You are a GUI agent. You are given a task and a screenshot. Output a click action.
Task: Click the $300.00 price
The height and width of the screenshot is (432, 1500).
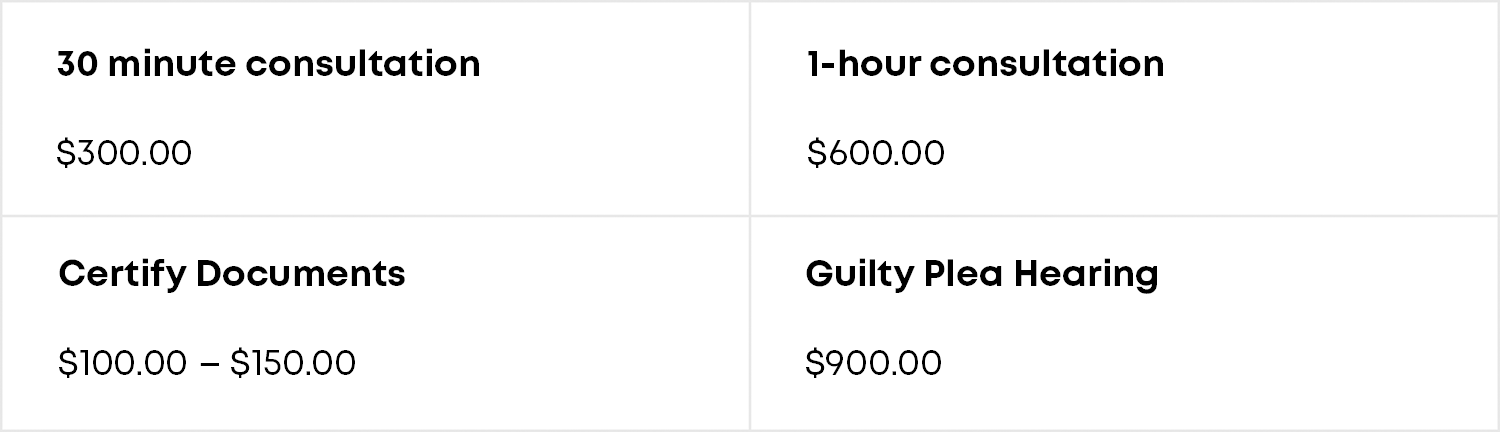(124, 153)
